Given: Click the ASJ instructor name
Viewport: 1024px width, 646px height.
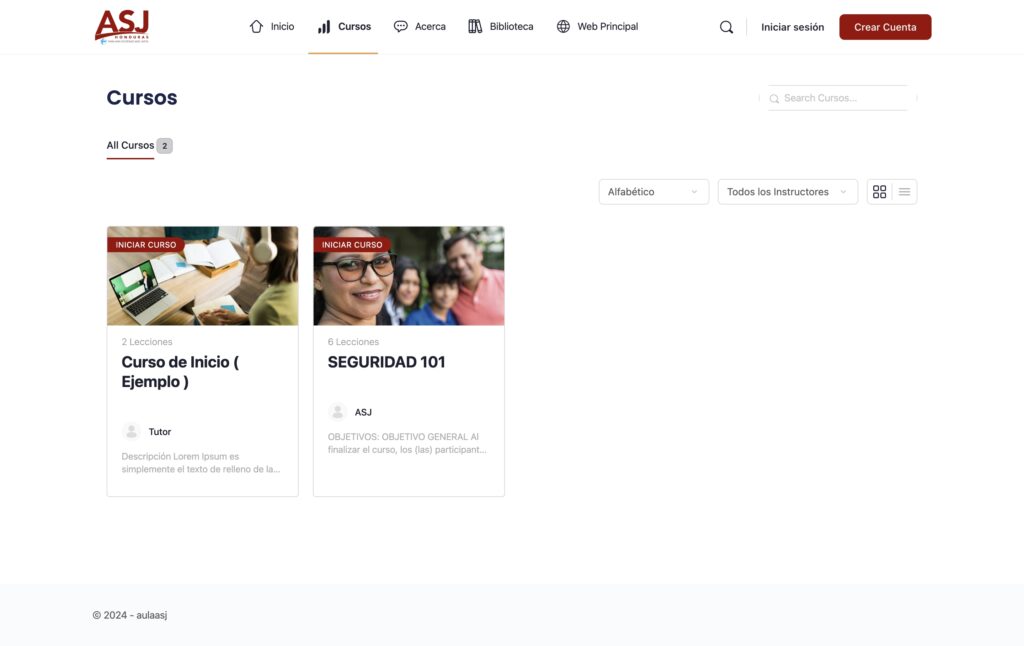Looking at the screenshot, I should (363, 412).
